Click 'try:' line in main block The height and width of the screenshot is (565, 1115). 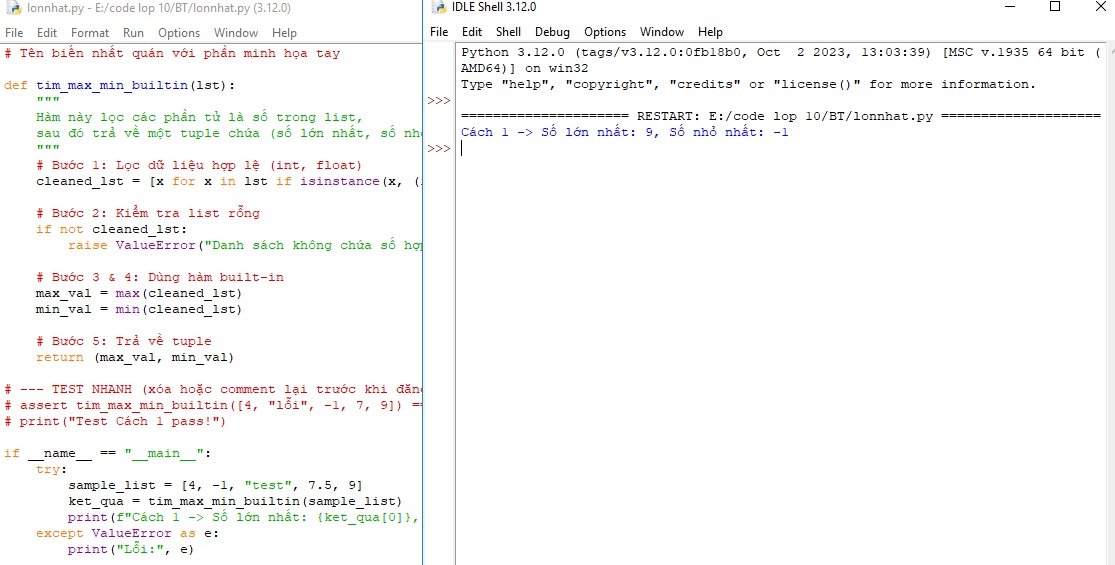(52, 469)
